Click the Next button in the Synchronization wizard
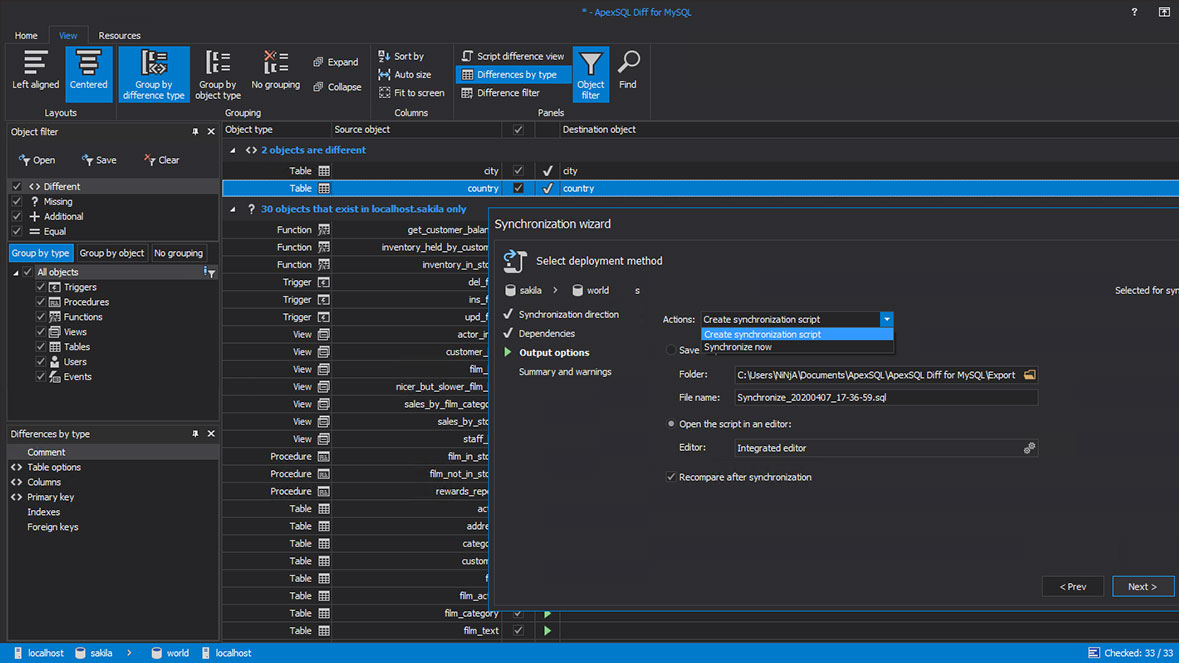 (x=1142, y=586)
